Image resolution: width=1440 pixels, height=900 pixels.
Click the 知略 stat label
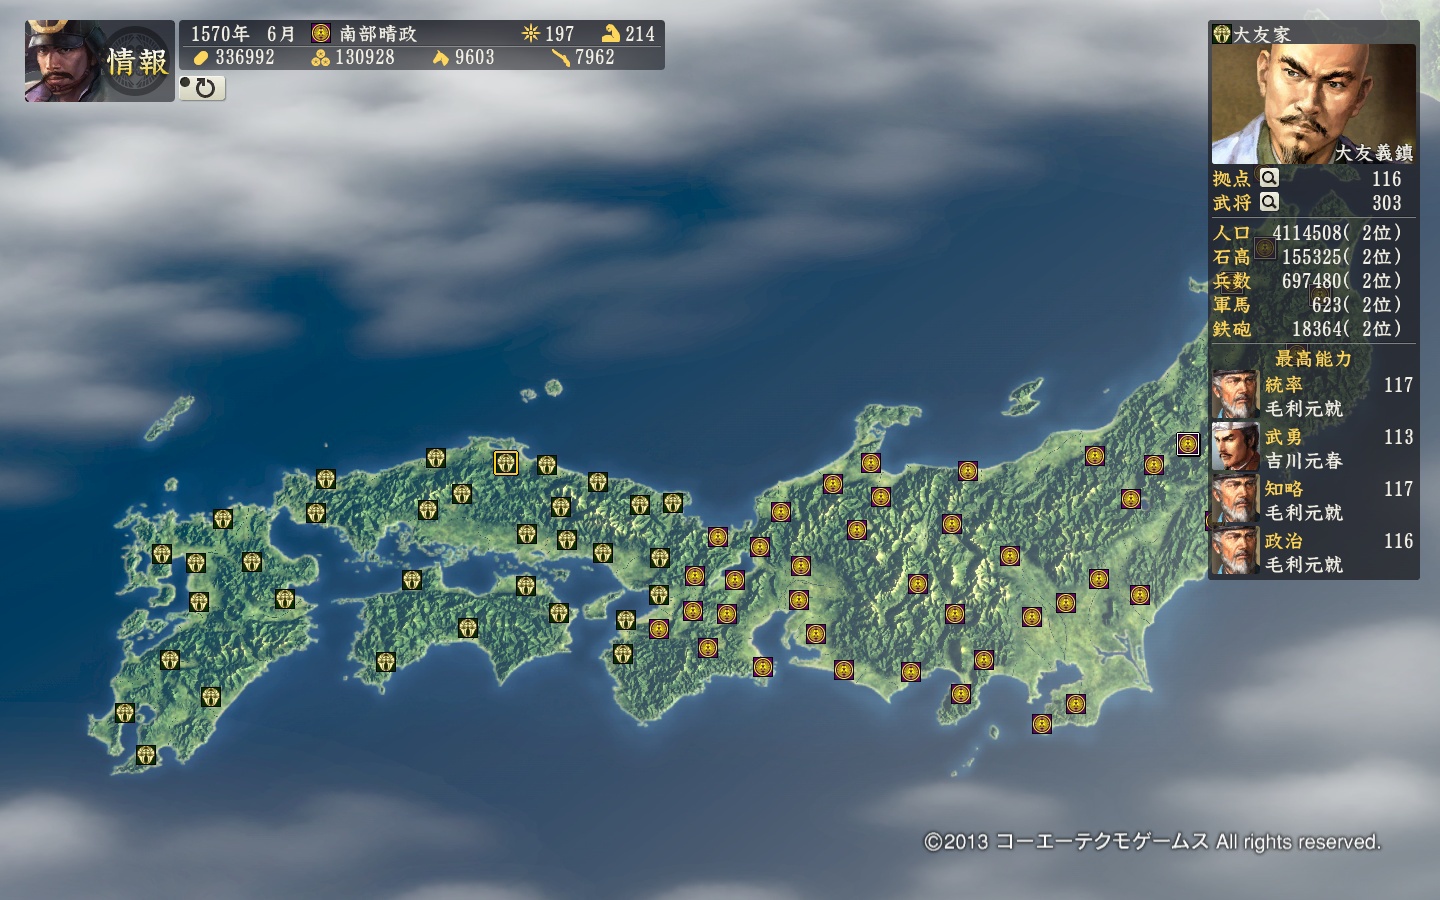pos(1284,489)
